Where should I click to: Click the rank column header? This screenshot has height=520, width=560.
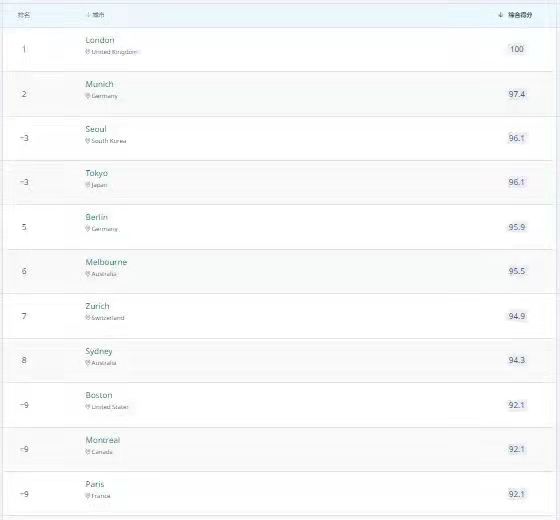pyautogui.click(x=24, y=15)
